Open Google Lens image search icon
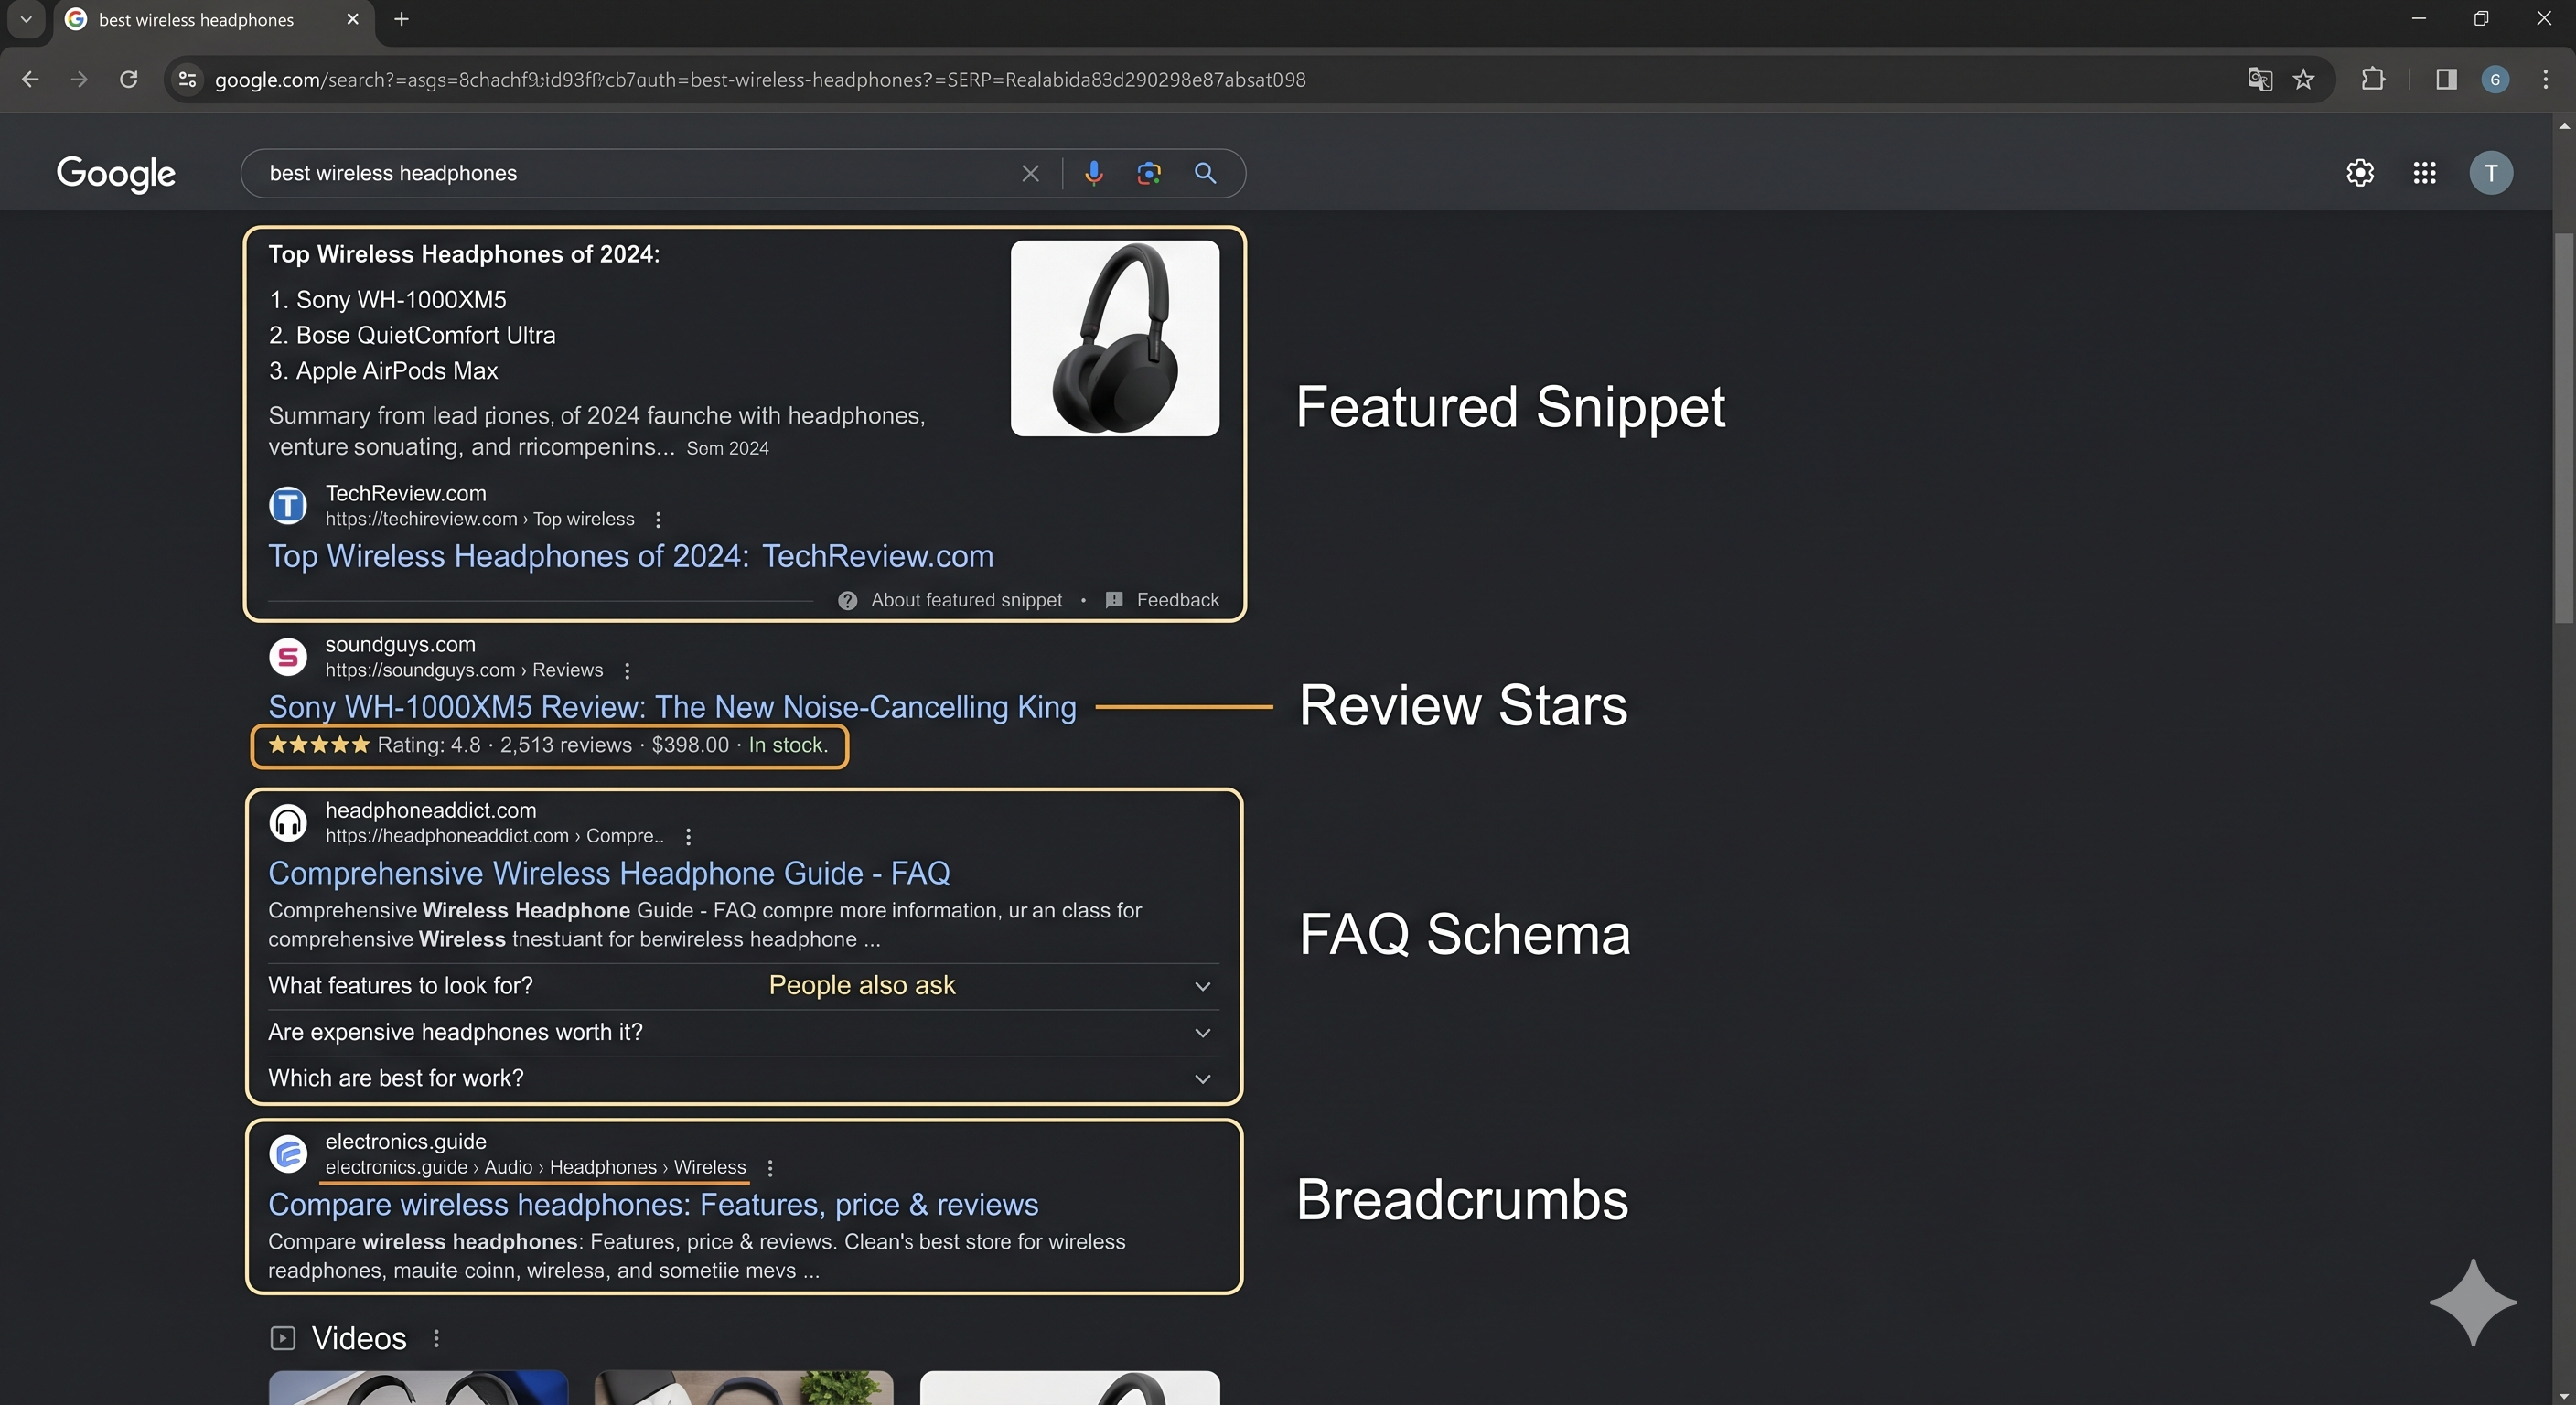2576x1405 pixels. pyautogui.click(x=1149, y=173)
